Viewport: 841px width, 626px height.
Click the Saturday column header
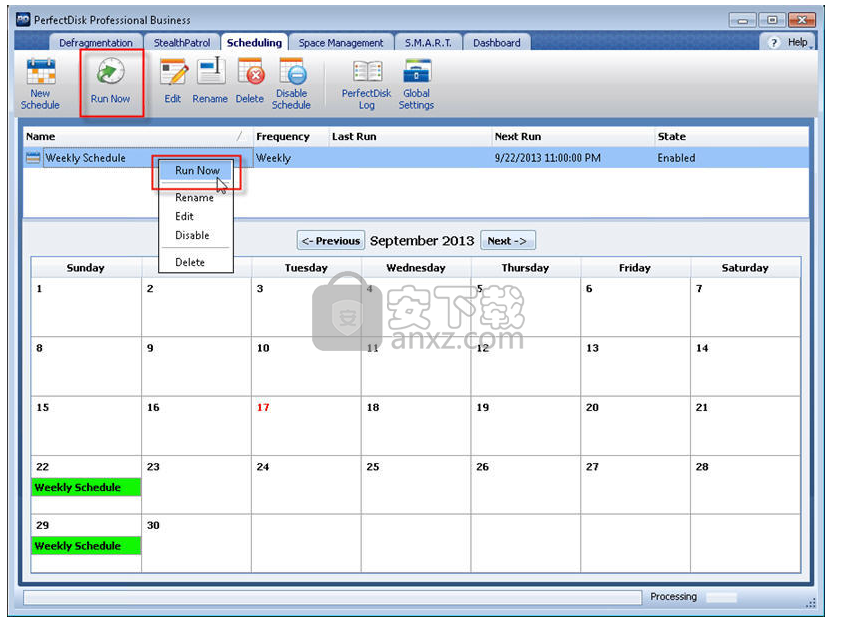pos(746,268)
